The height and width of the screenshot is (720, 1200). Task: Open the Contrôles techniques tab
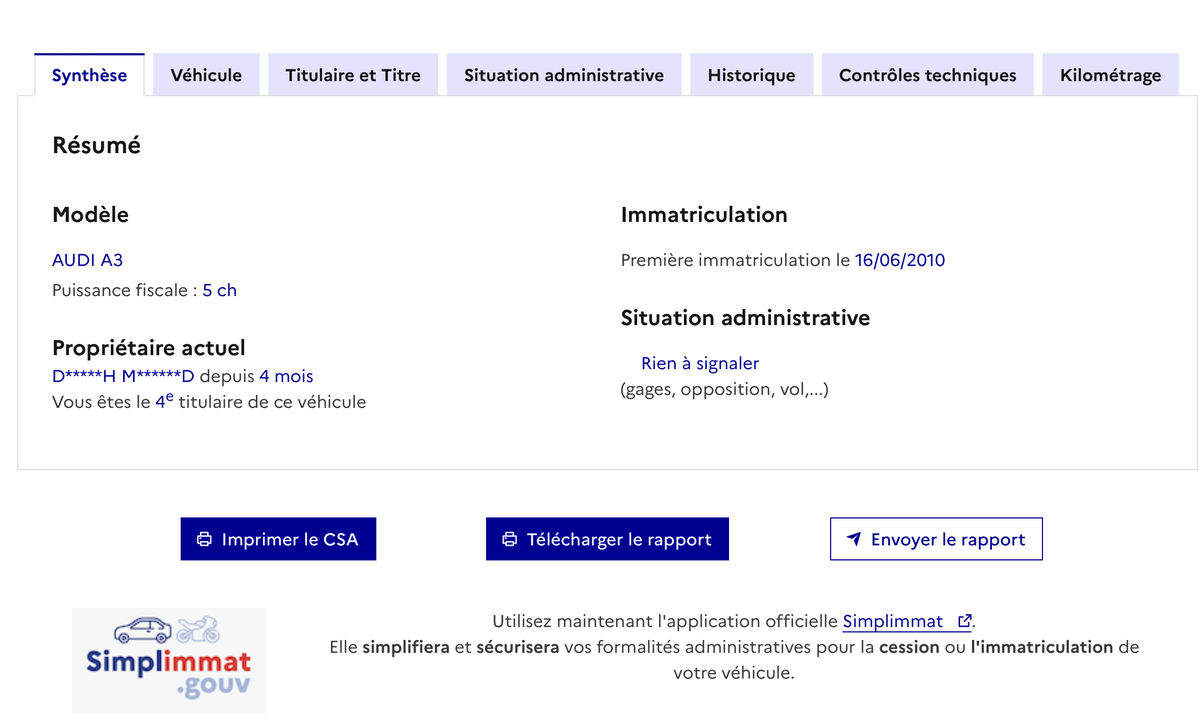[x=927, y=75]
